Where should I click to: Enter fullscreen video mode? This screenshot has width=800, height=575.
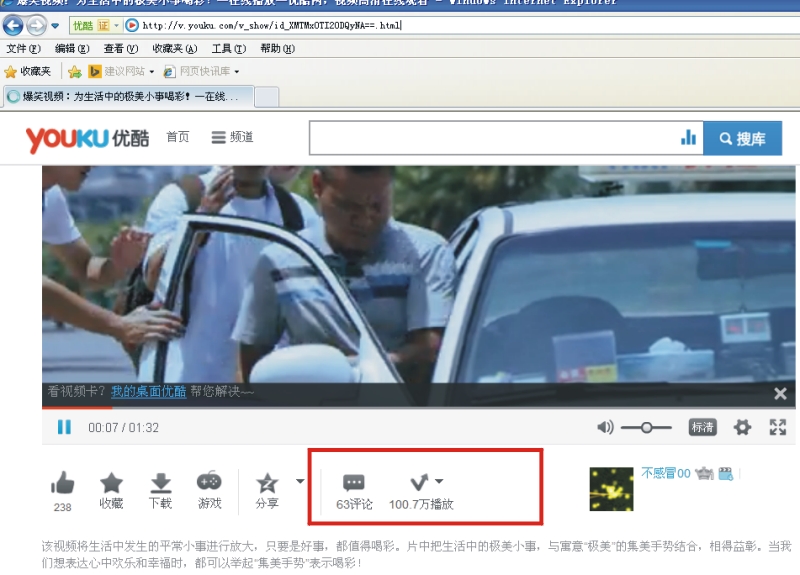(778, 427)
